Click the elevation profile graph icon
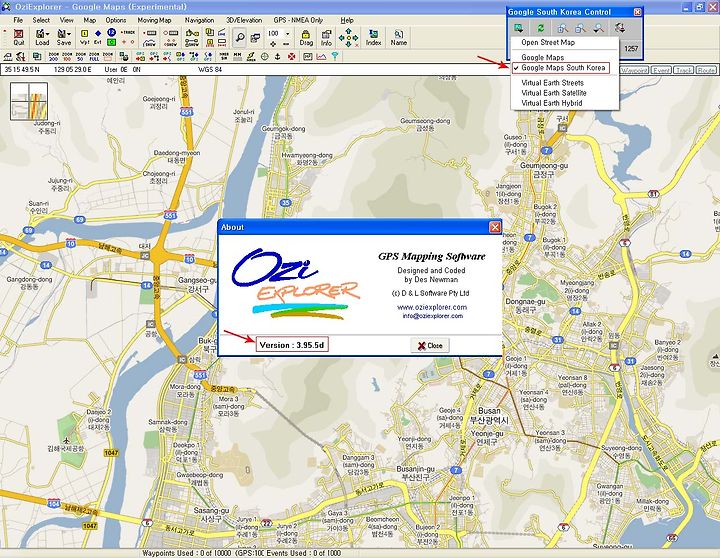Screen dimensions: 720x558 [321, 56]
